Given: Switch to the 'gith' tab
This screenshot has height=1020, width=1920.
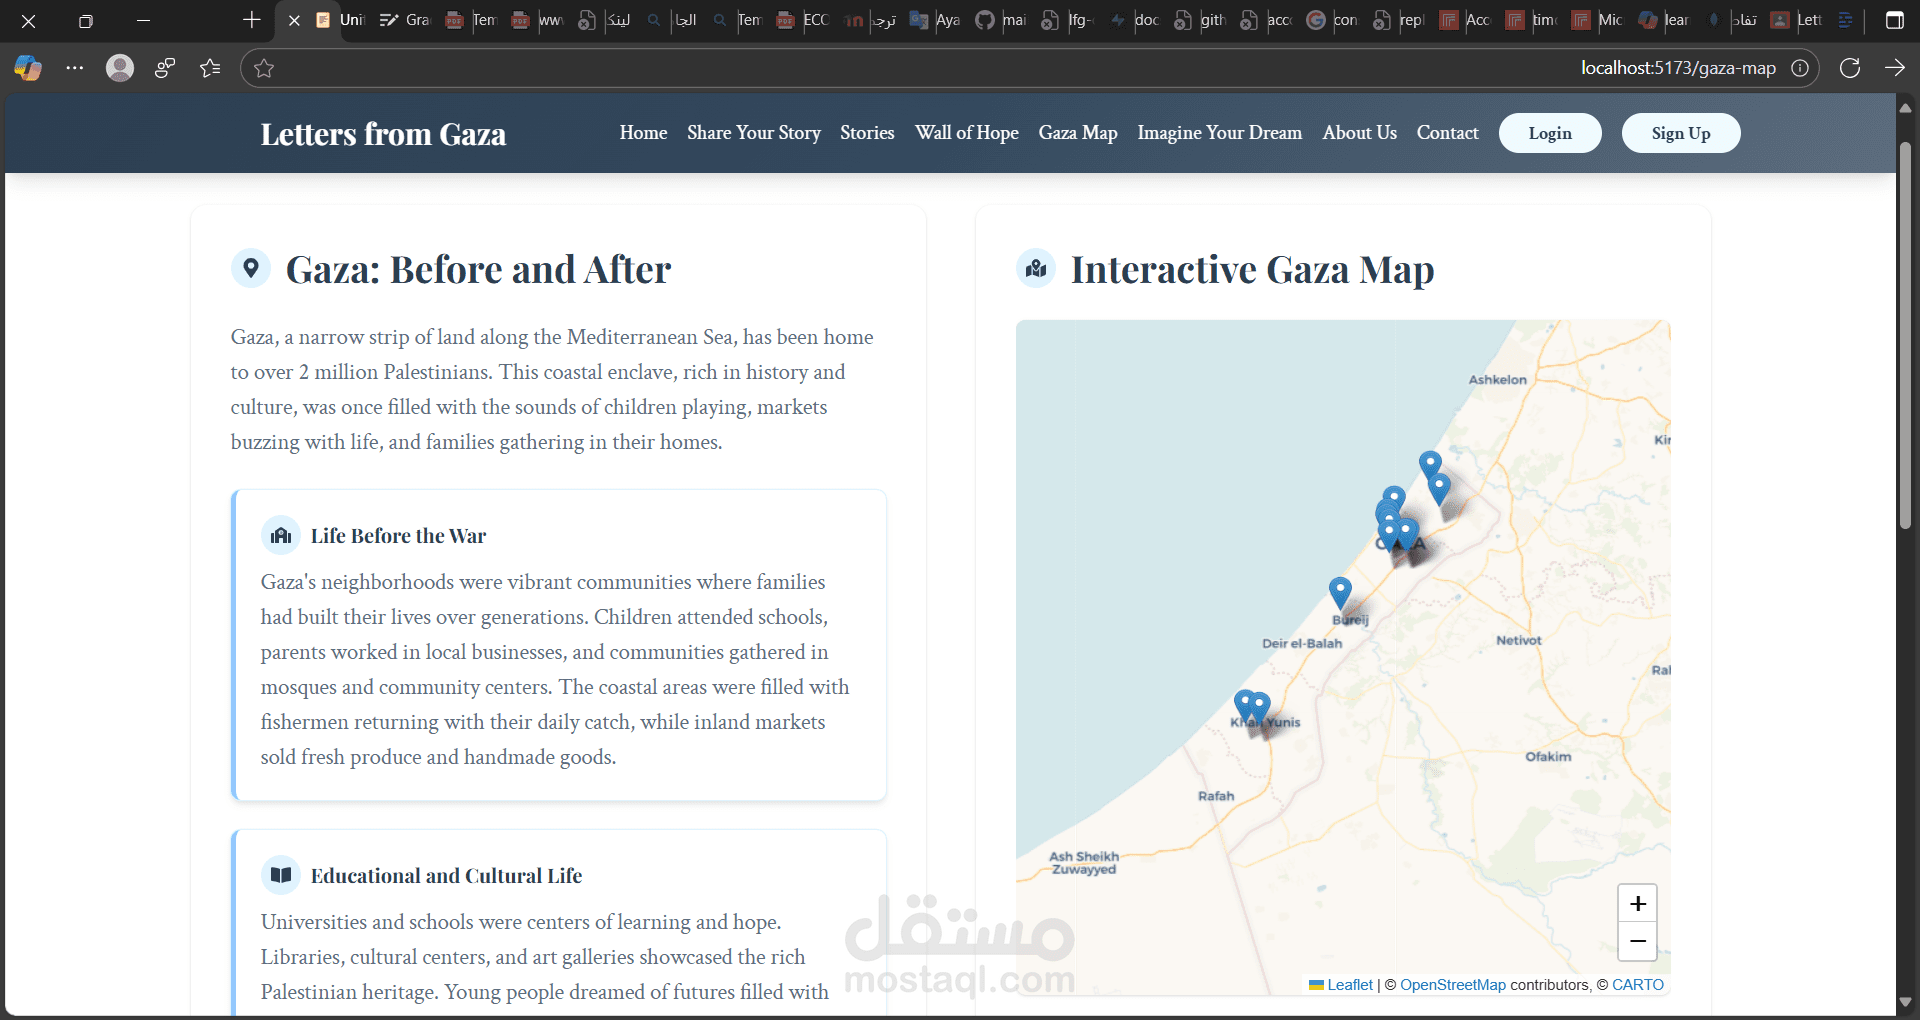Looking at the screenshot, I should tap(1200, 20).
